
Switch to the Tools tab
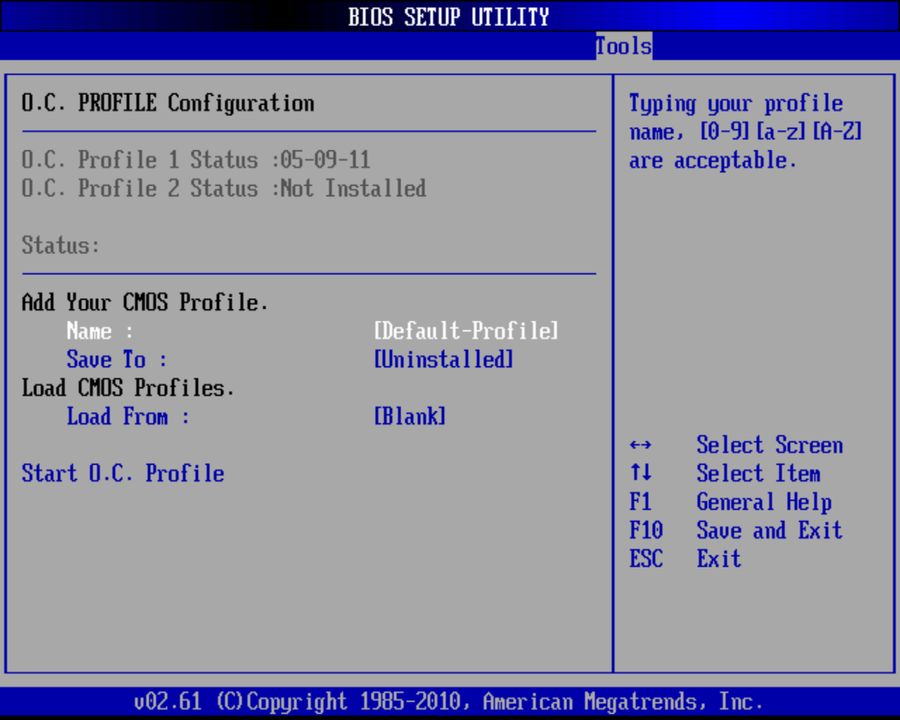622,46
